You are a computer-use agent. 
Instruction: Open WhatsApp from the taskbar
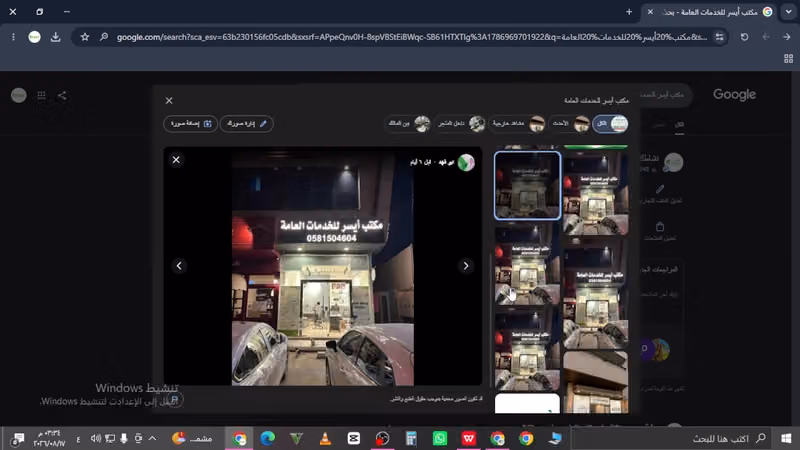coord(440,438)
